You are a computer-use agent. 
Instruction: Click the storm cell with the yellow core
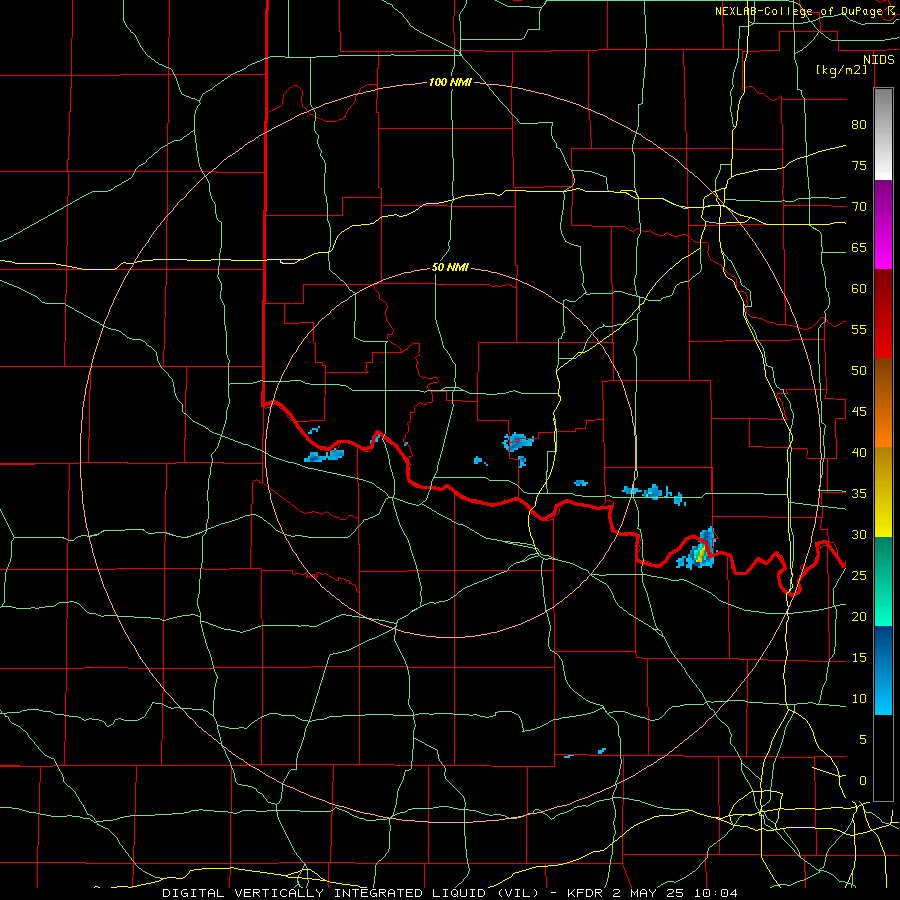pos(698,552)
